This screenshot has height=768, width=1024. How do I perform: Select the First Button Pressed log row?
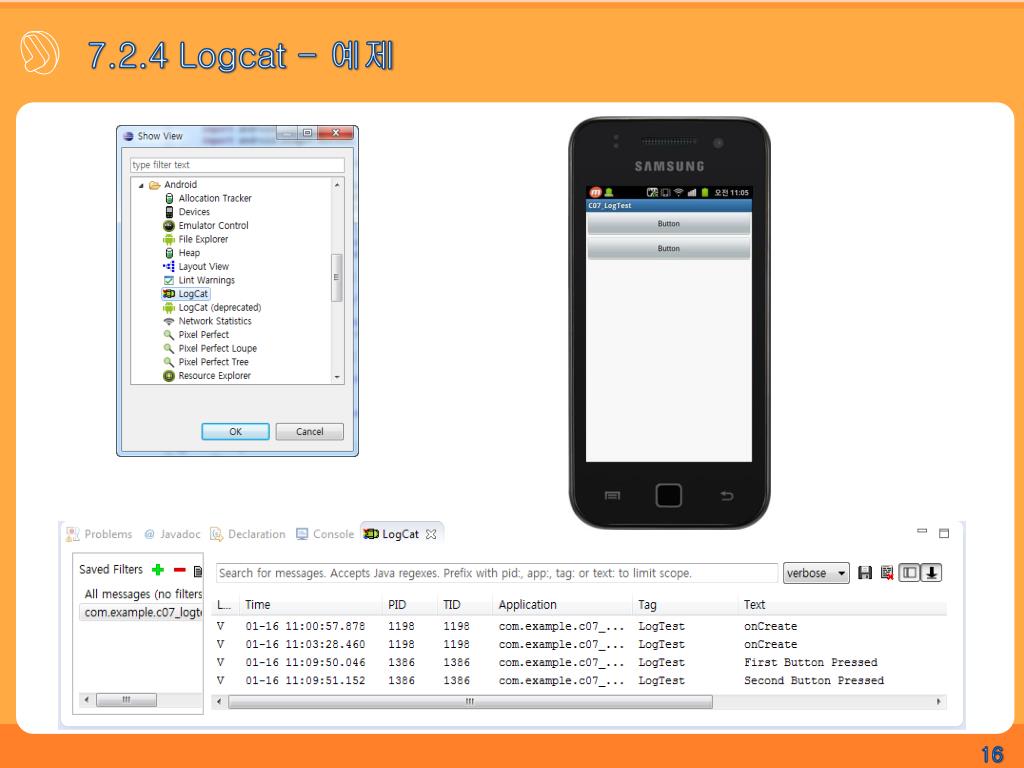pyautogui.click(x=580, y=662)
